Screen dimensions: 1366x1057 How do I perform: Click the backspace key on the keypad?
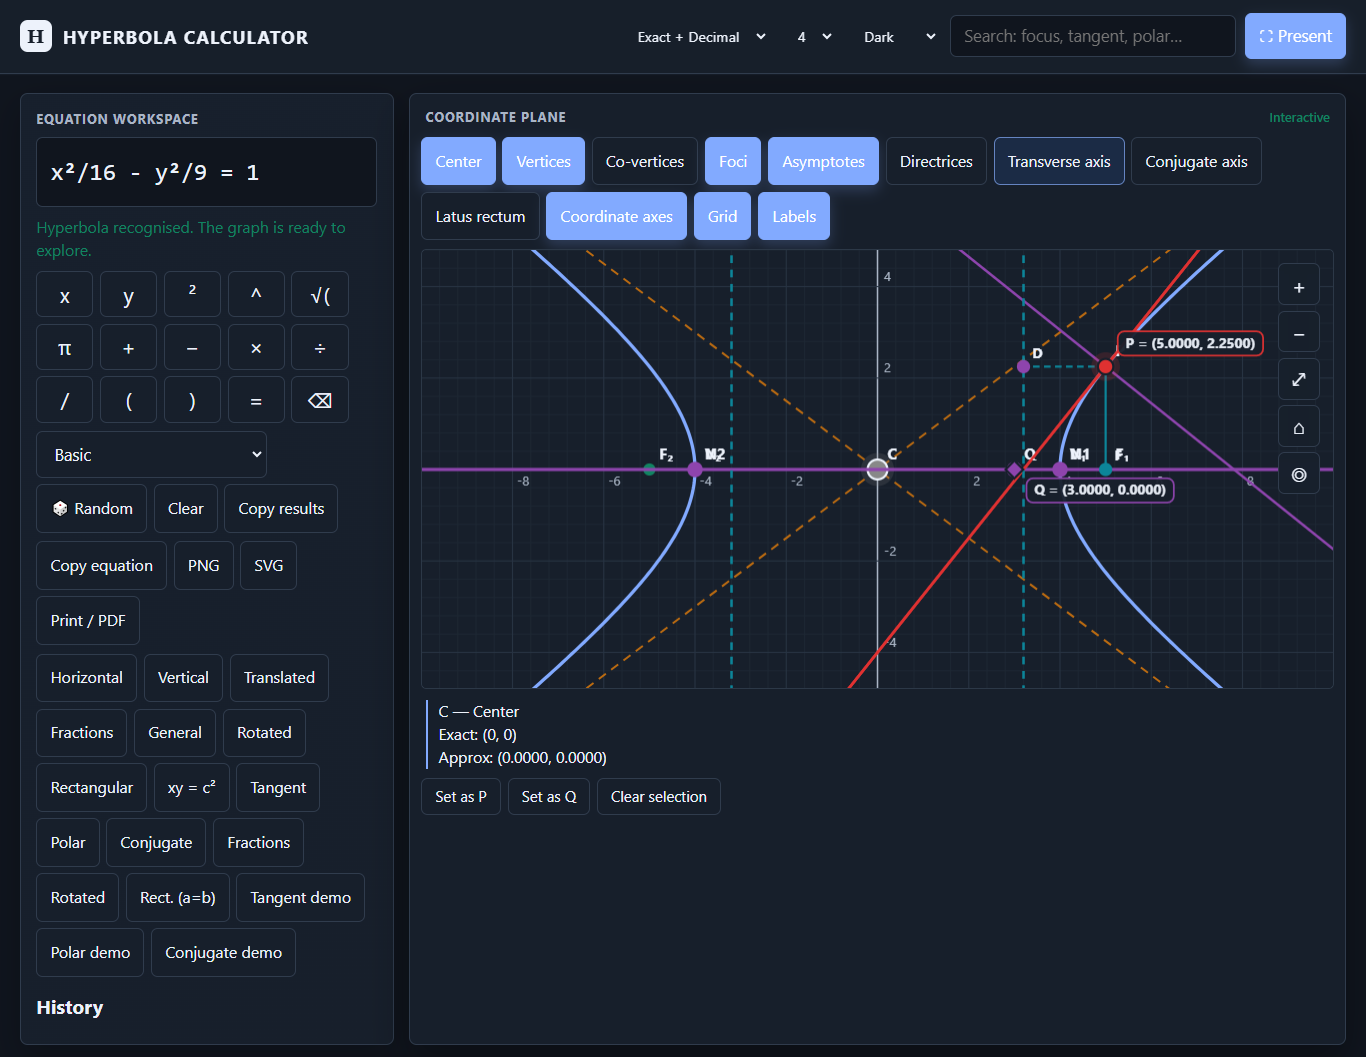coord(320,400)
